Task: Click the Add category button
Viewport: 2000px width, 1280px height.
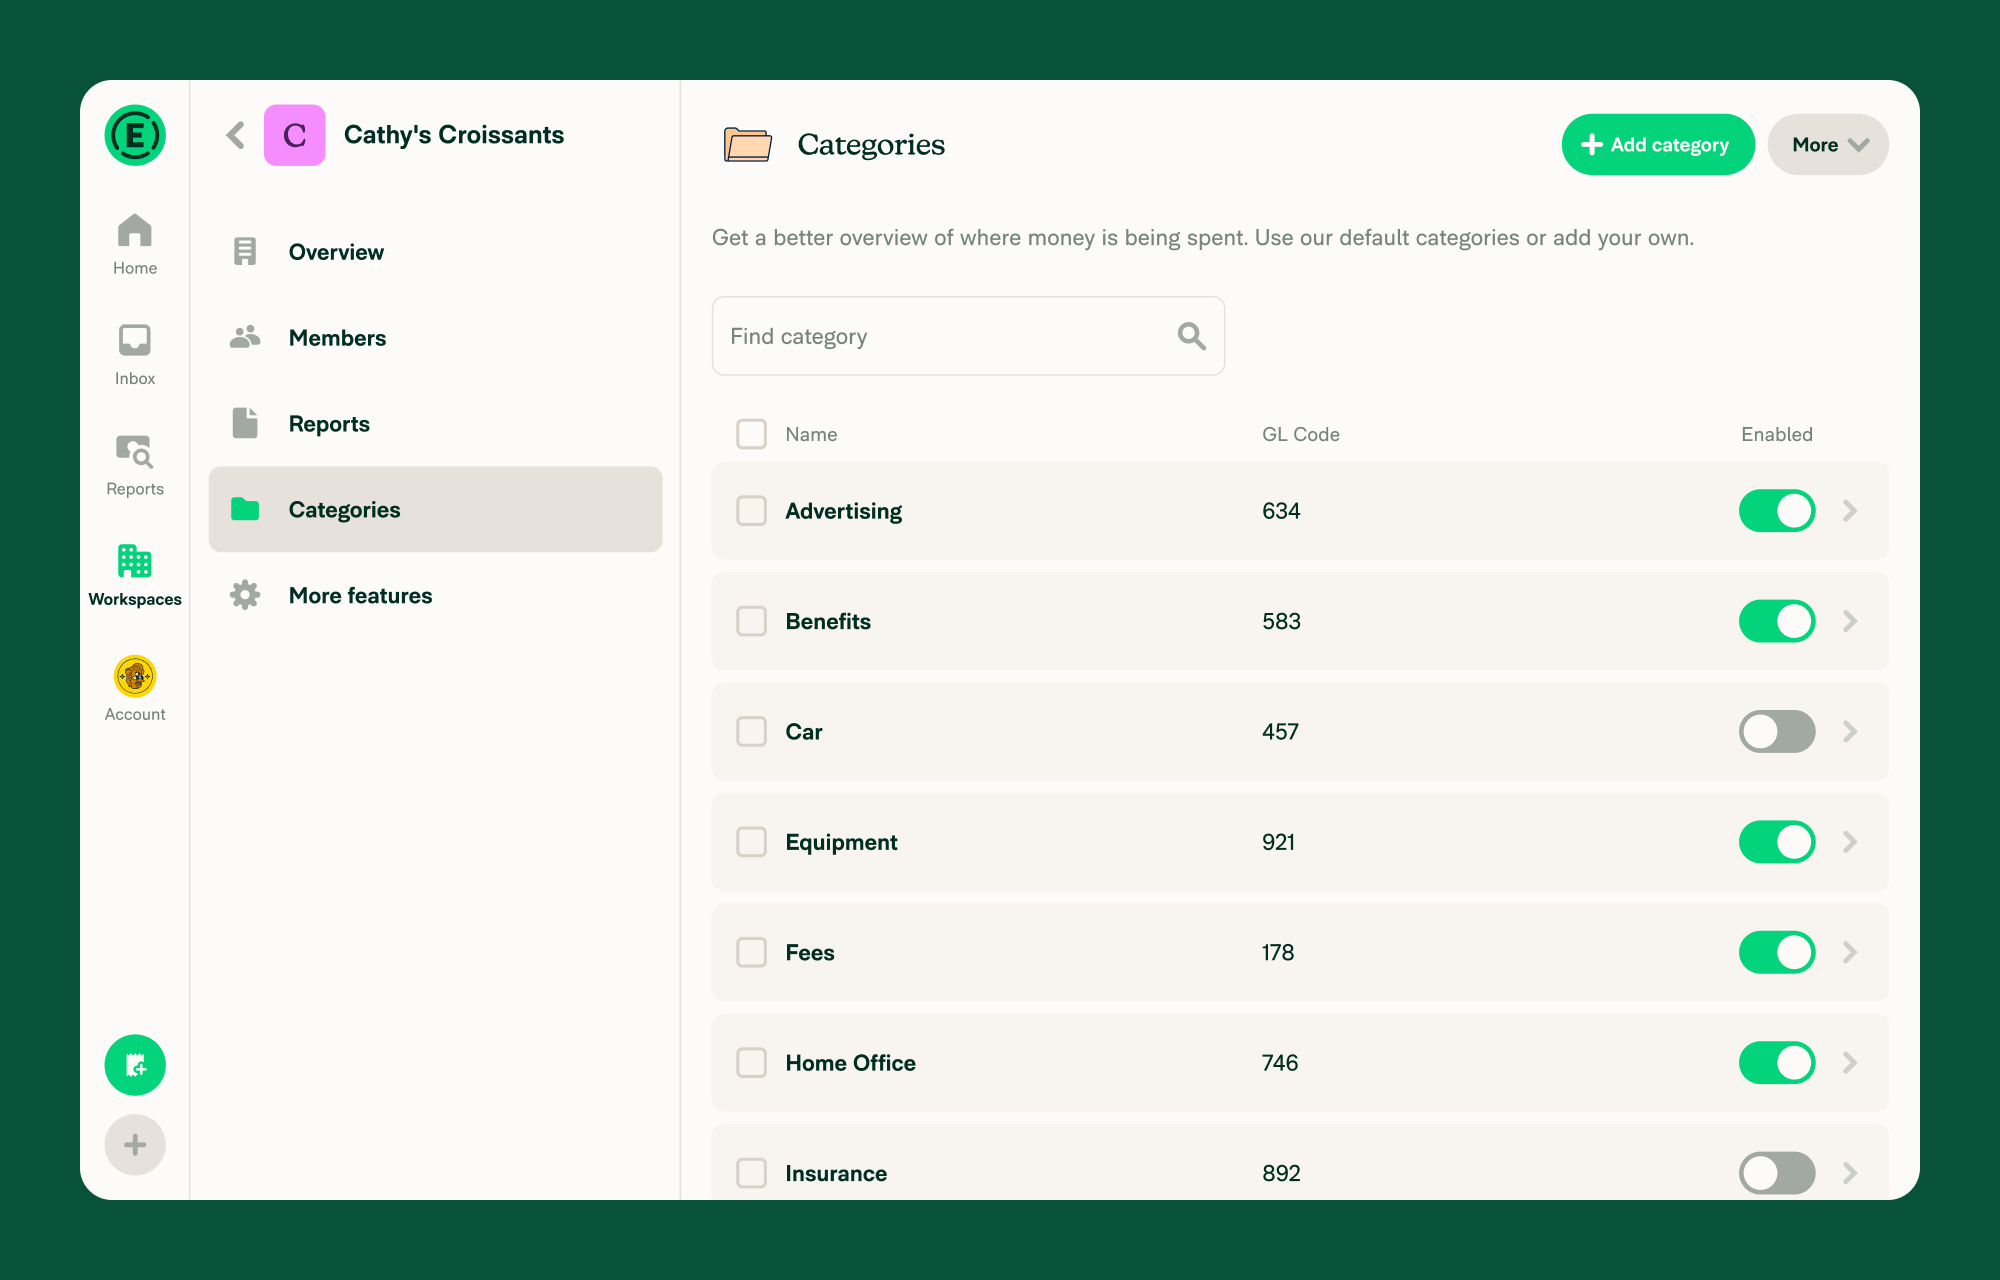Action: [1657, 144]
